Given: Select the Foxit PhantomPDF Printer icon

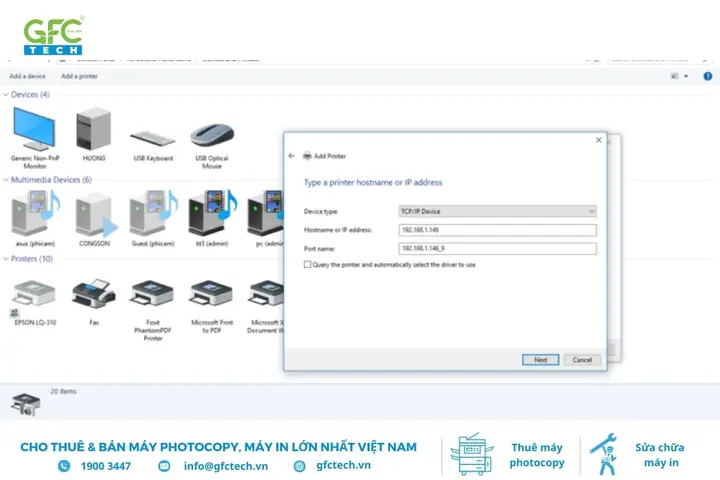Looking at the screenshot, I should [152, 294].
